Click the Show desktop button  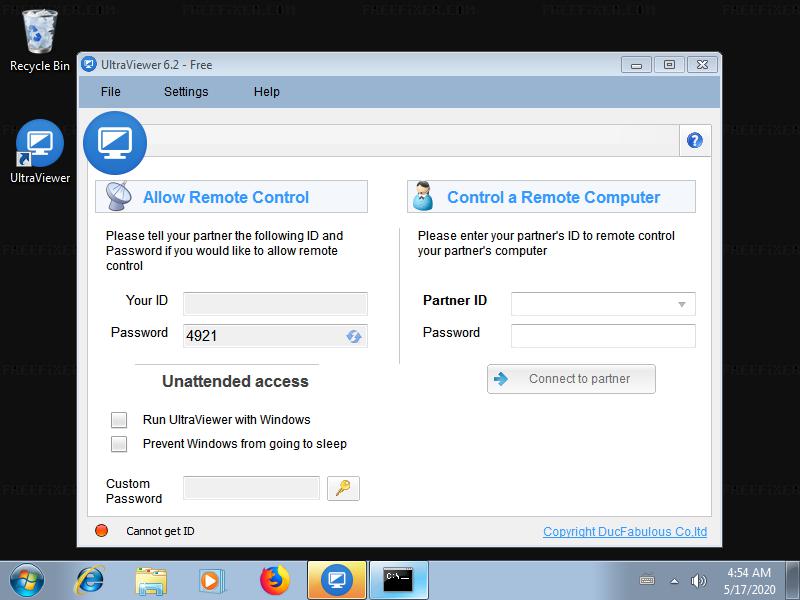(x=793, y=581)
